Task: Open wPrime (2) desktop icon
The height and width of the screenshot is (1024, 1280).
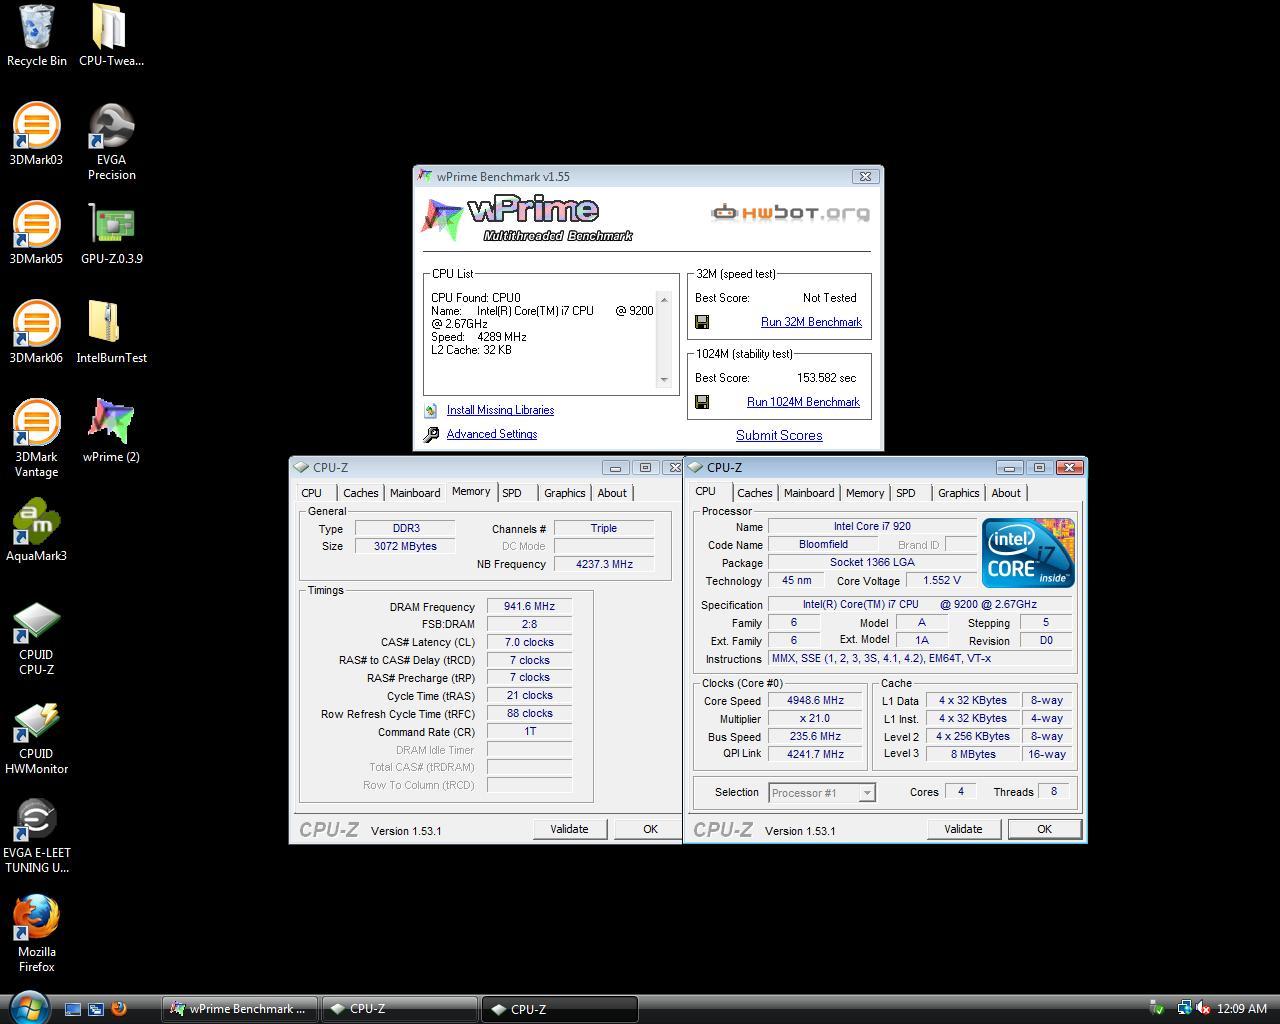Action: (111, 431)
